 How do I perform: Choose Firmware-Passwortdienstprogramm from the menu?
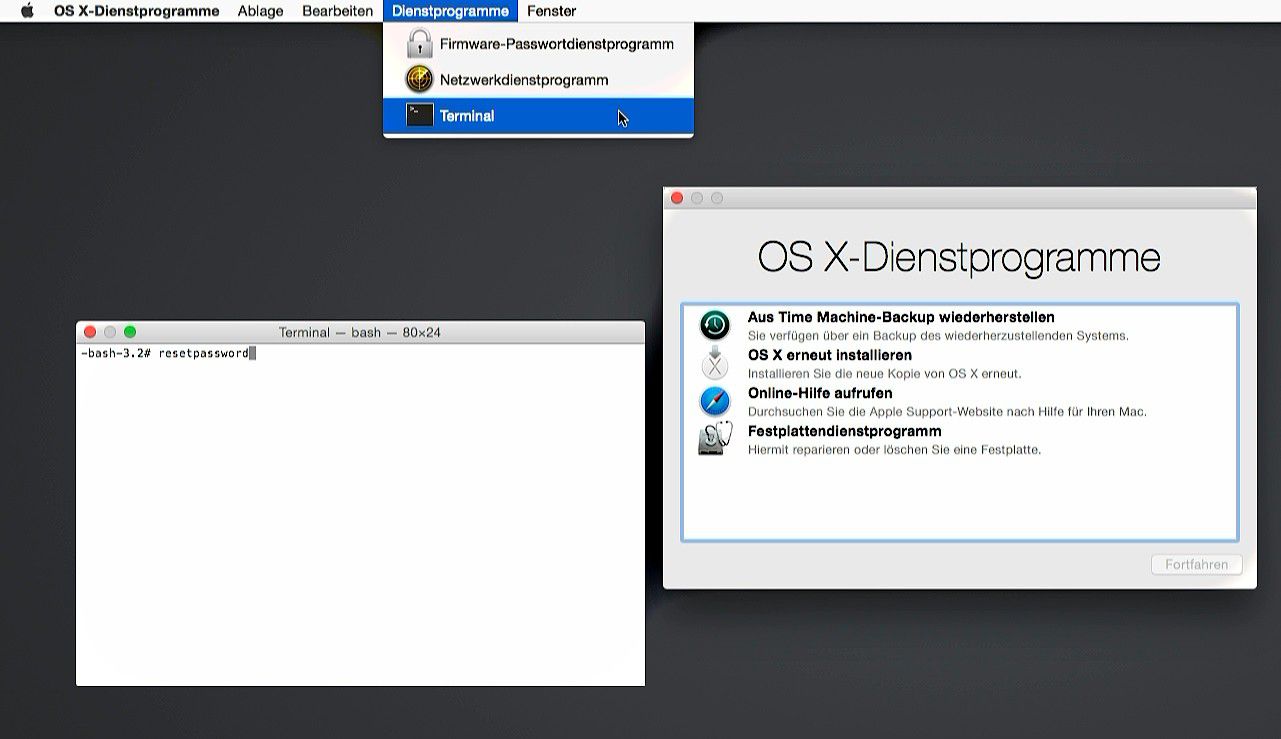click(538, 44)
